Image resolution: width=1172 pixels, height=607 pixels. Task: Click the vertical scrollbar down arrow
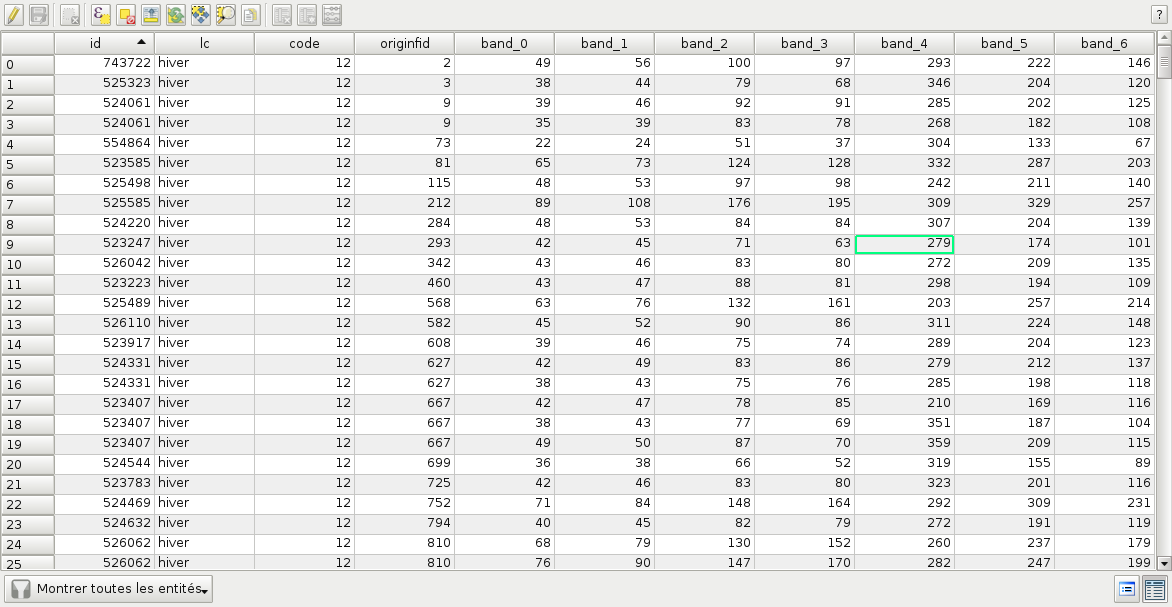pos(1164,563)
